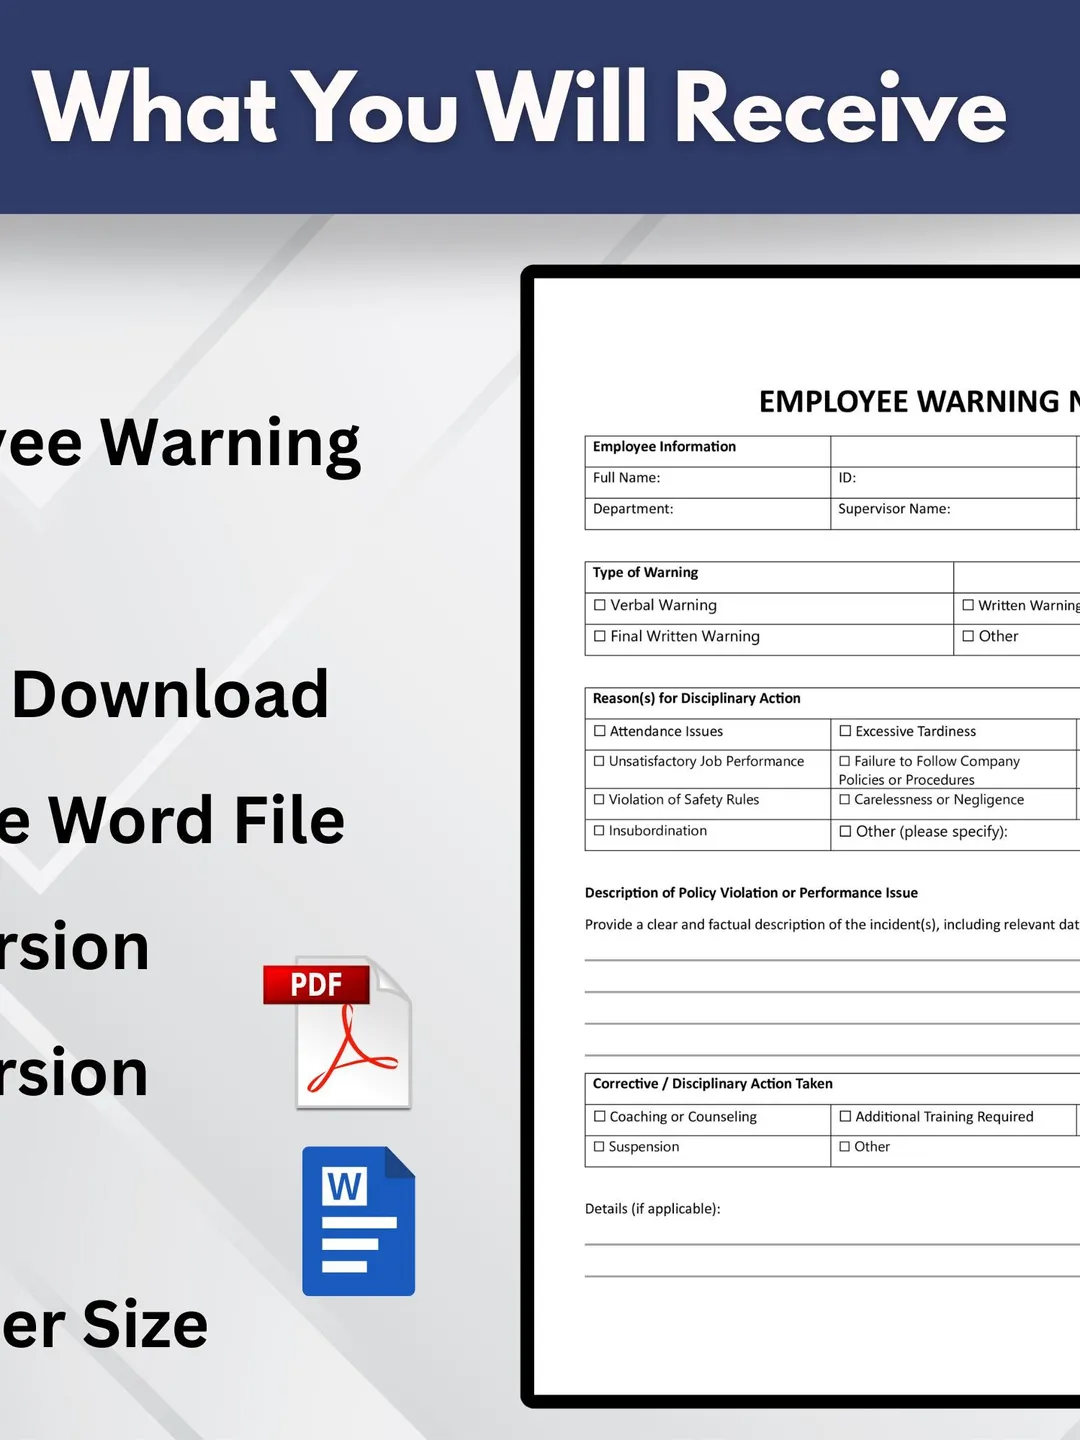Click the ID field
The height and width of the screenshot is (1440, 1080).
(954, 482)
